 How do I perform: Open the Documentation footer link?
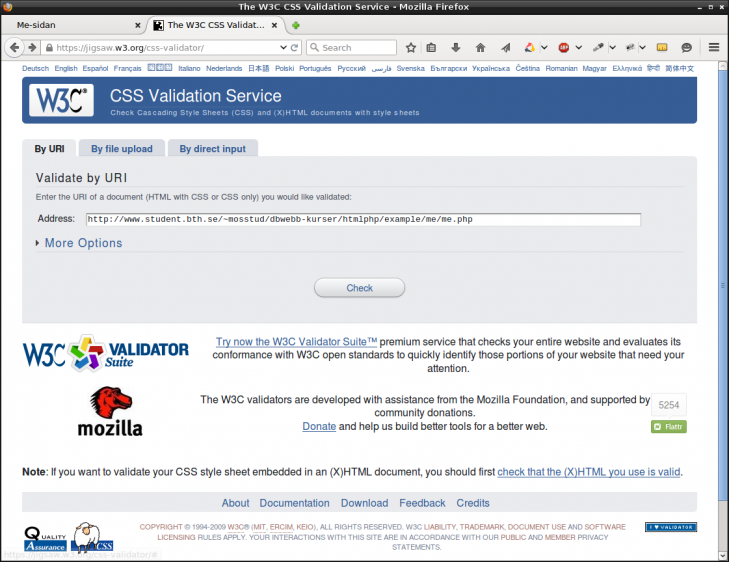coord(294,503)
